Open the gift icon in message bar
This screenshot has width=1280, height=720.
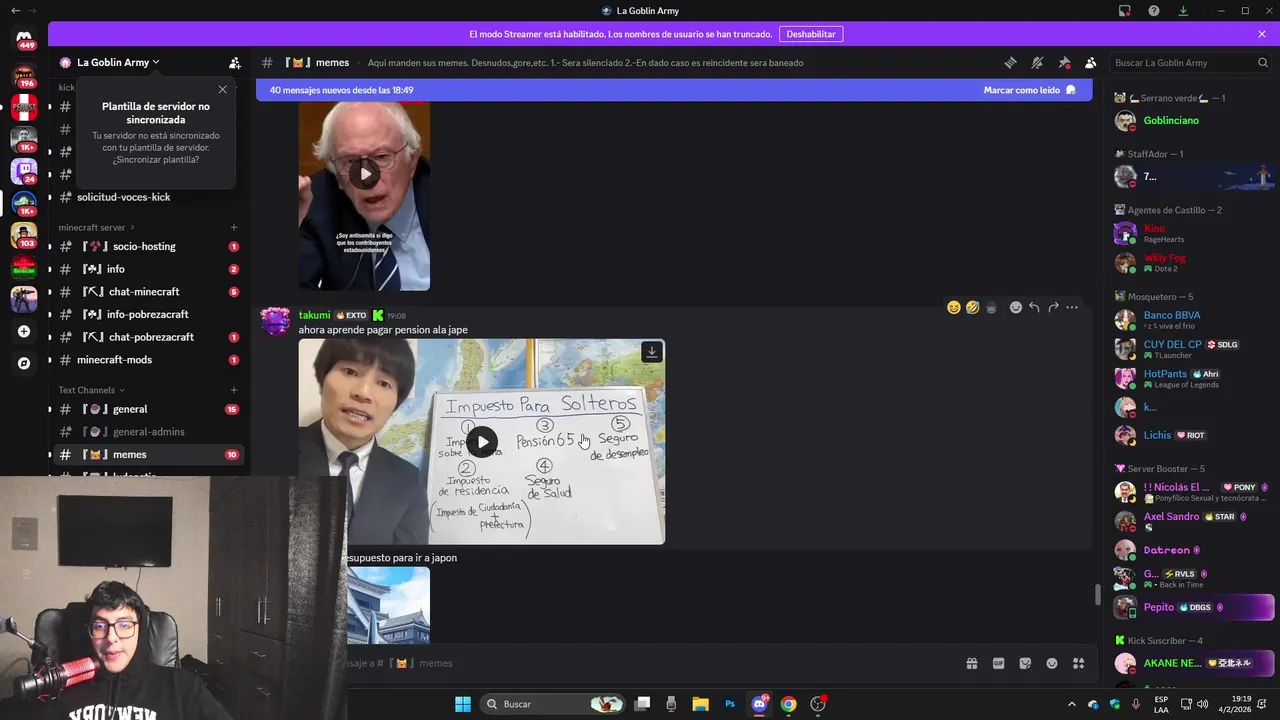pyautogui.click(x=971, y=663)
